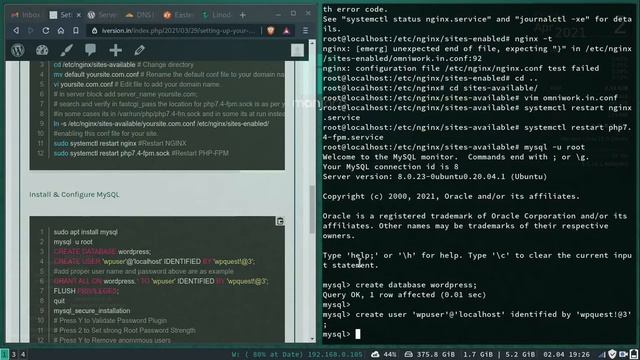
Task: Click the 1.7 GiB | 5.2 GiB memory indicator
Action: pyautogui.click(x=499, y=354)
